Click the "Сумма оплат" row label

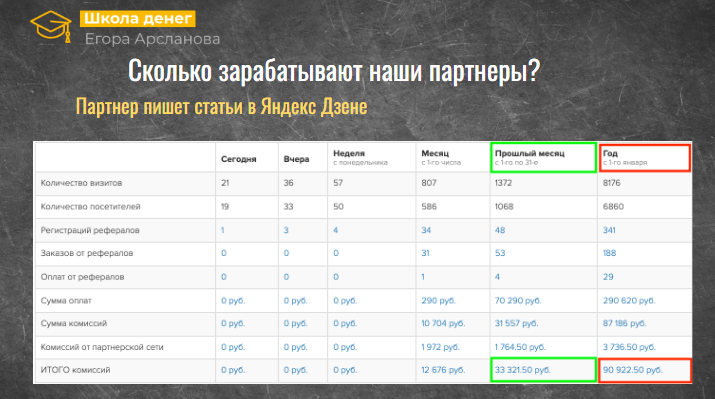click(x=66, y=301)
